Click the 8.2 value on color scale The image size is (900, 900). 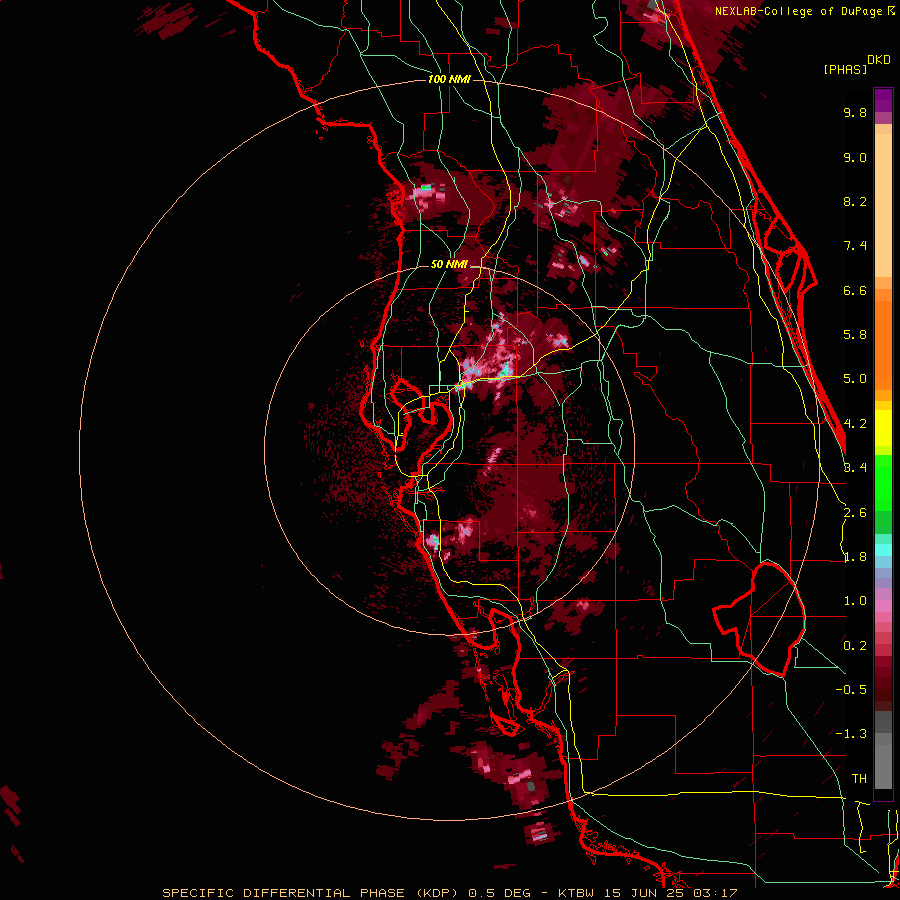click(855, 201)
